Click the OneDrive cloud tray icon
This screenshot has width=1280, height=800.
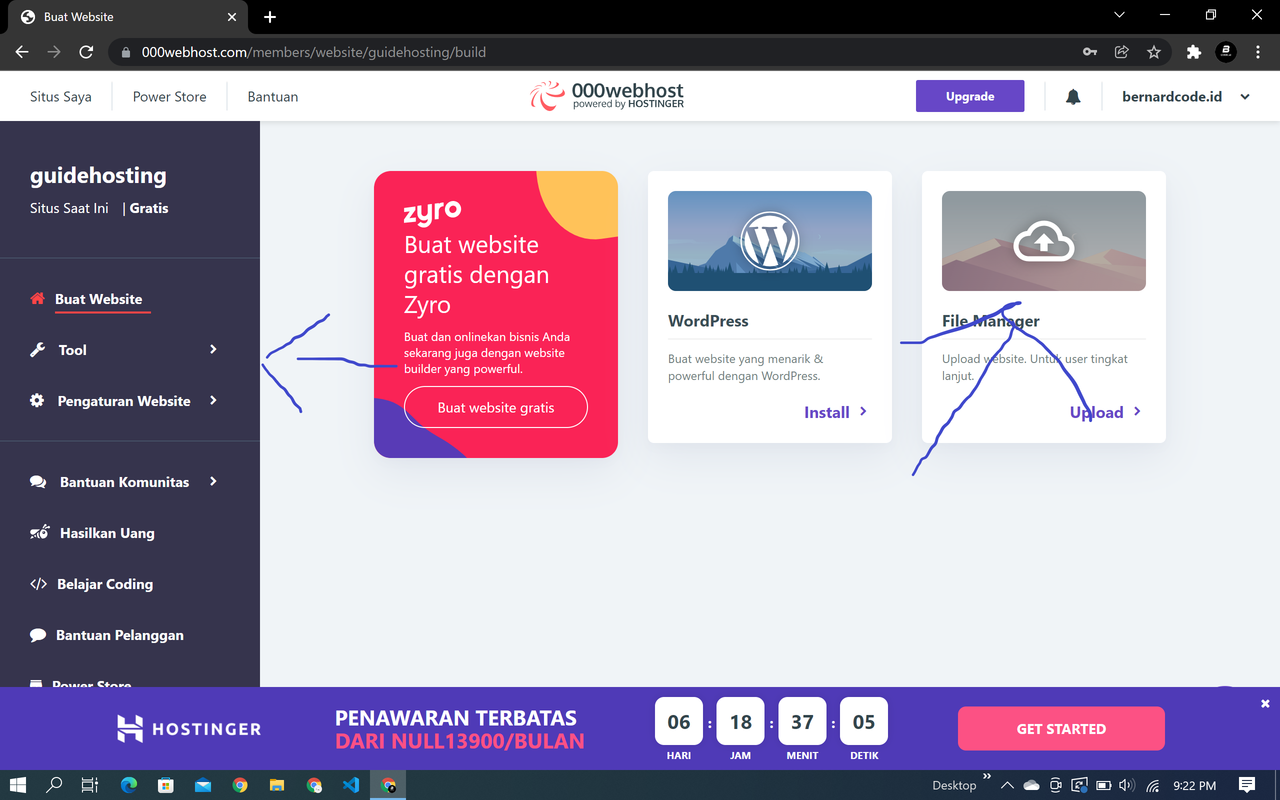click(x=1031, y=786)
